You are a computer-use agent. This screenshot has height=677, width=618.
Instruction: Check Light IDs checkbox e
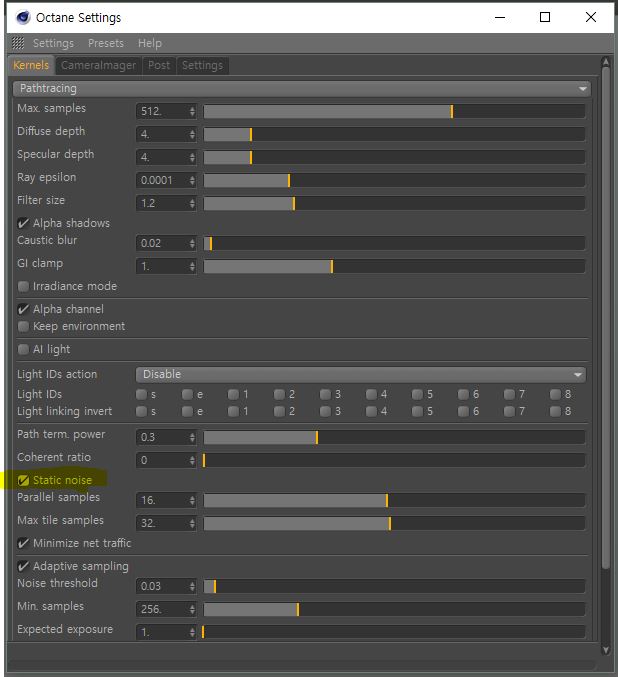point(187,394)
